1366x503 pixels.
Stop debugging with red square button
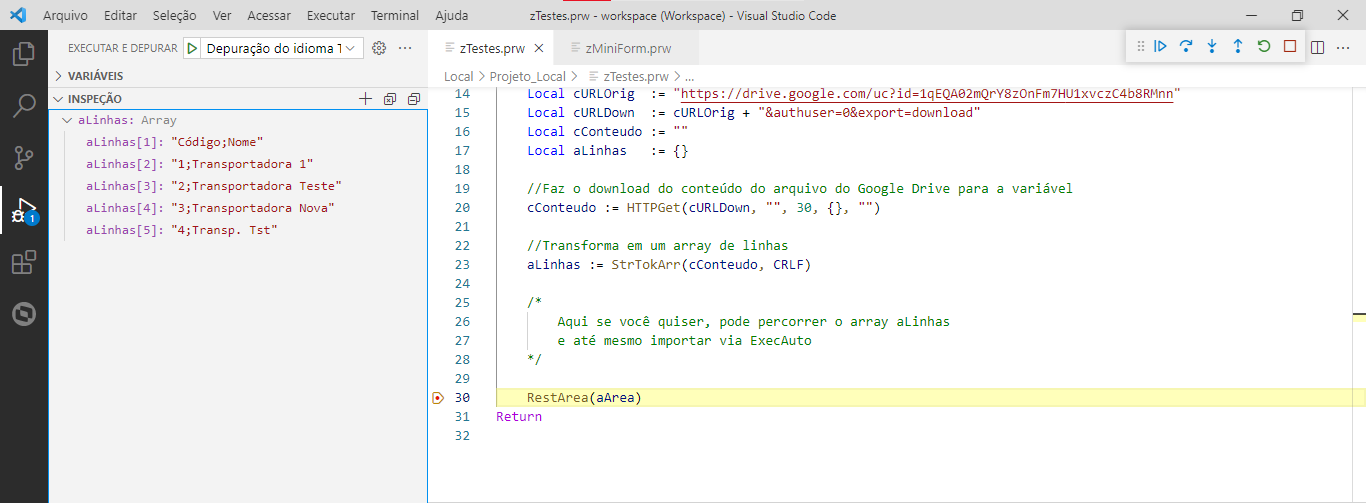[x=1290, y=46]
